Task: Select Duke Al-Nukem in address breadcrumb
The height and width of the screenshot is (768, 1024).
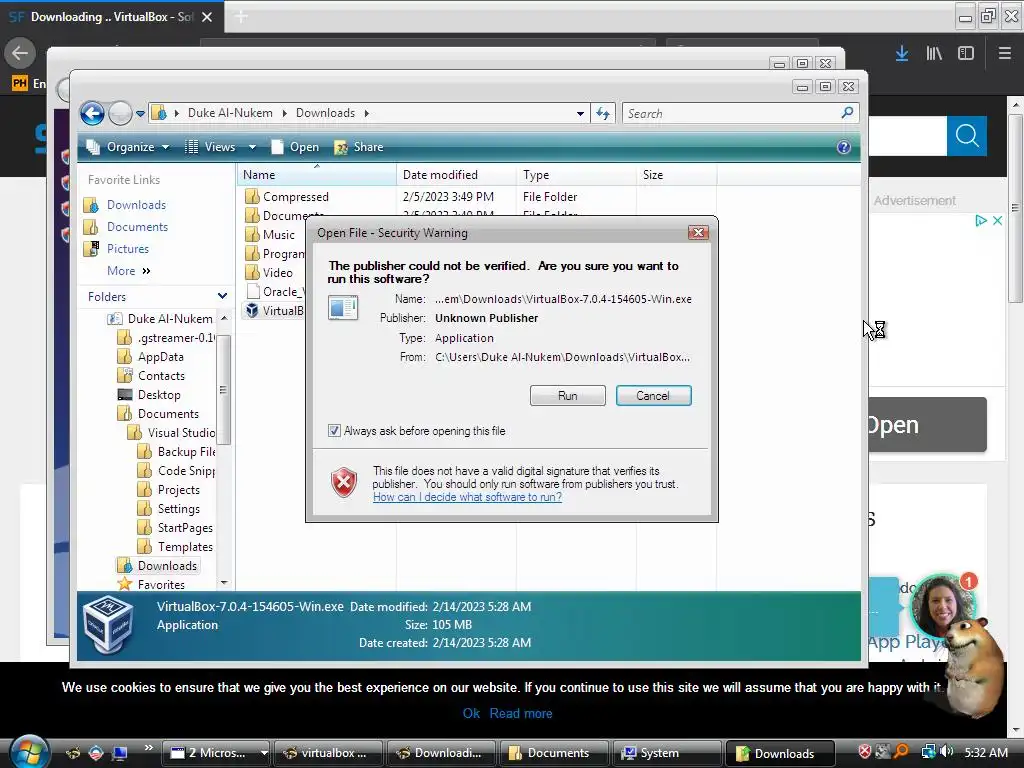Action: pos(230,113)
